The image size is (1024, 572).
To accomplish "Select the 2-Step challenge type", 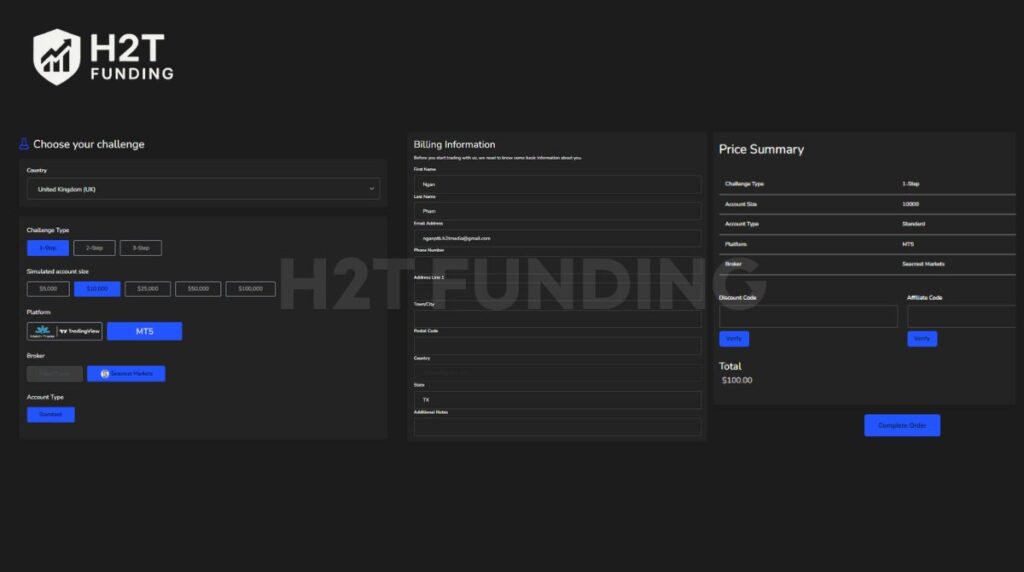I will point(94,248).
